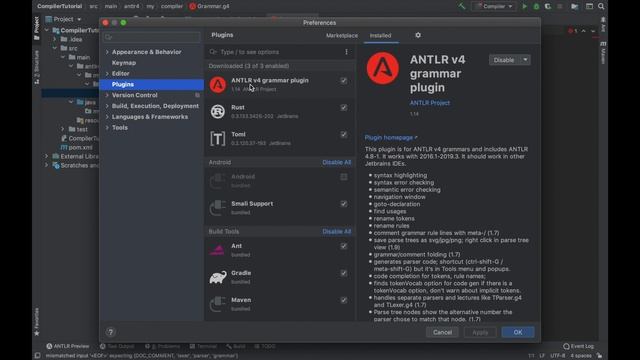Viewport: 640px width, 360px height.
Task: Select Scratches and Consoles tree item
Action: click(x=76, y=165)
